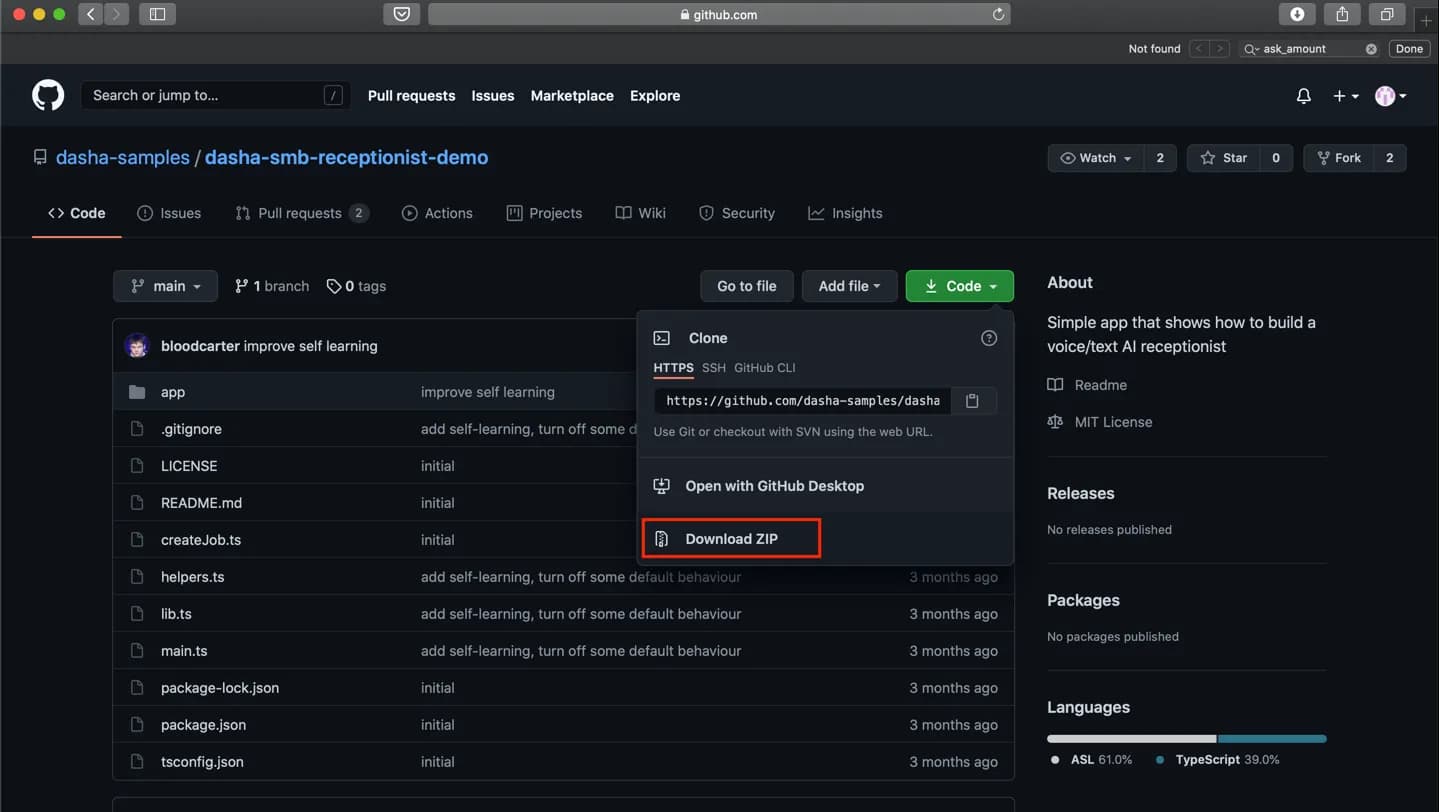Star the repository
The height and width of the screenshot is (812, 1439).
click(1224, 158)
